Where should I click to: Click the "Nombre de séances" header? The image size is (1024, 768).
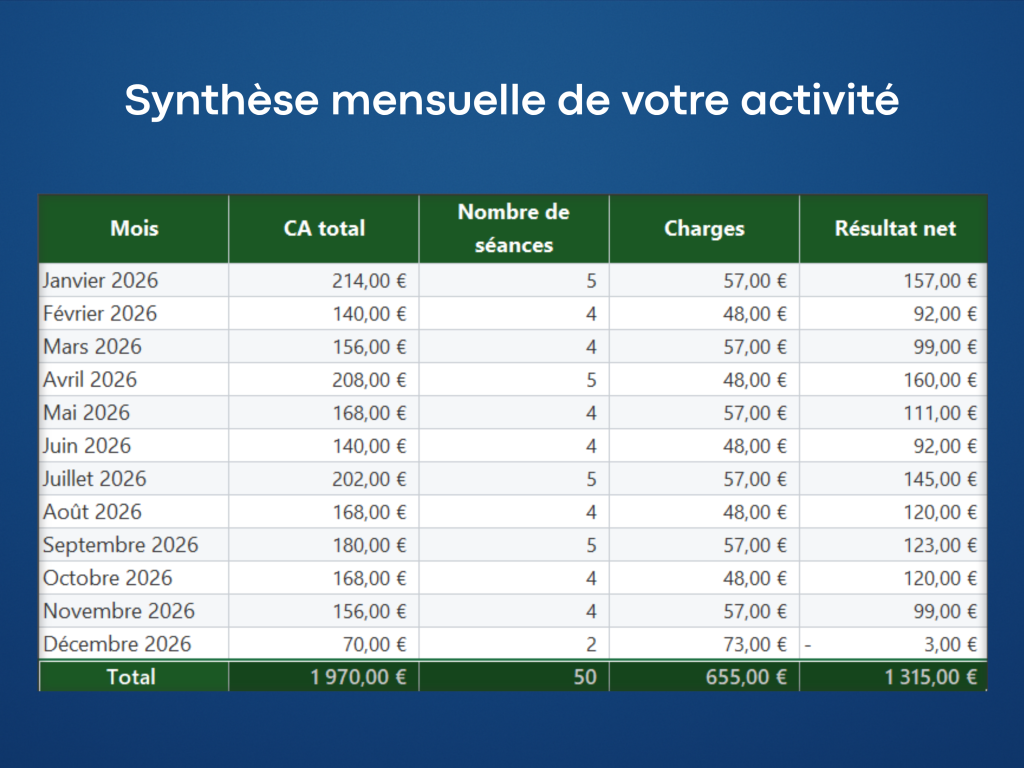click(514, 229)
